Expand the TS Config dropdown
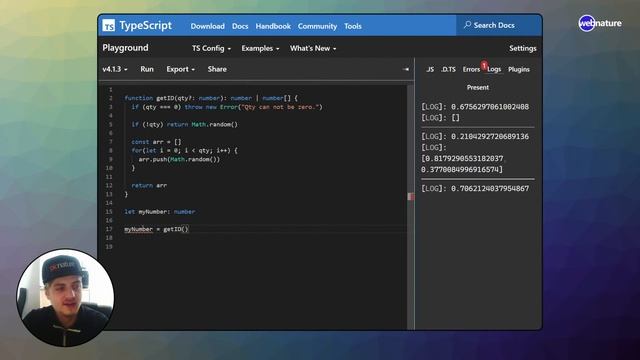Viewport: 640px width, 360px height. (211, 48)
